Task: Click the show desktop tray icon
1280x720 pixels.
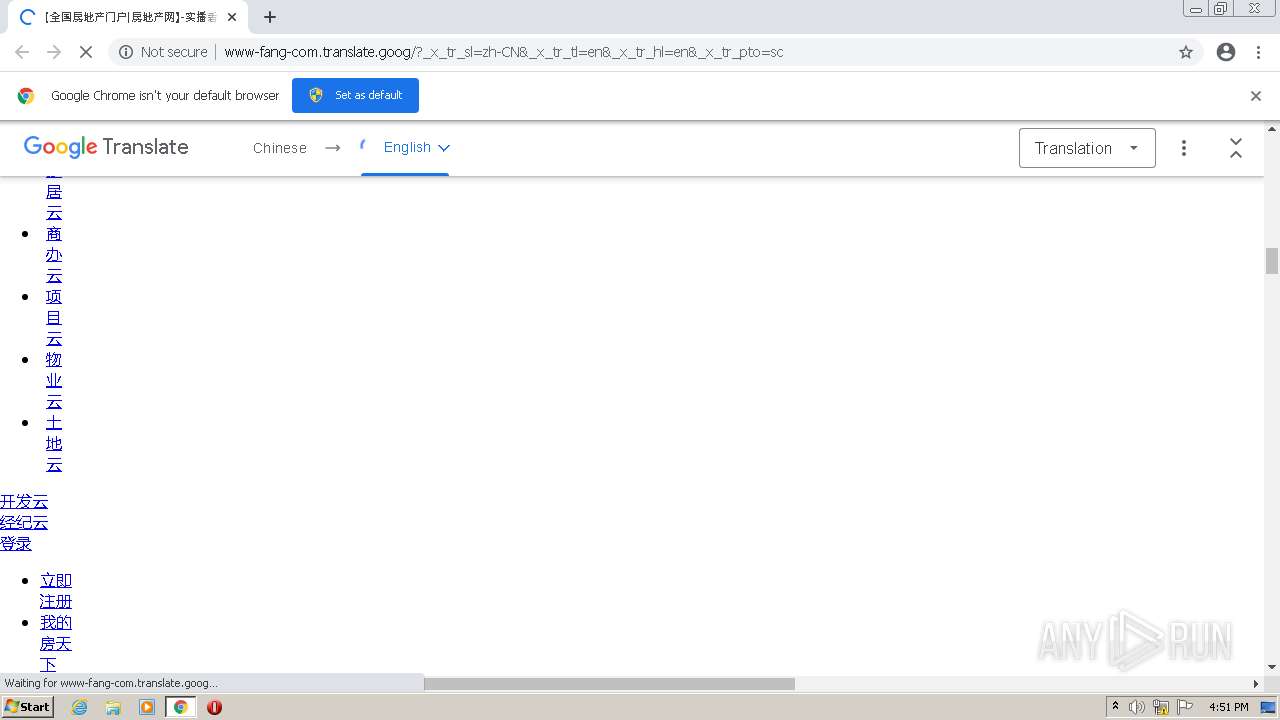Action: 1269,707
